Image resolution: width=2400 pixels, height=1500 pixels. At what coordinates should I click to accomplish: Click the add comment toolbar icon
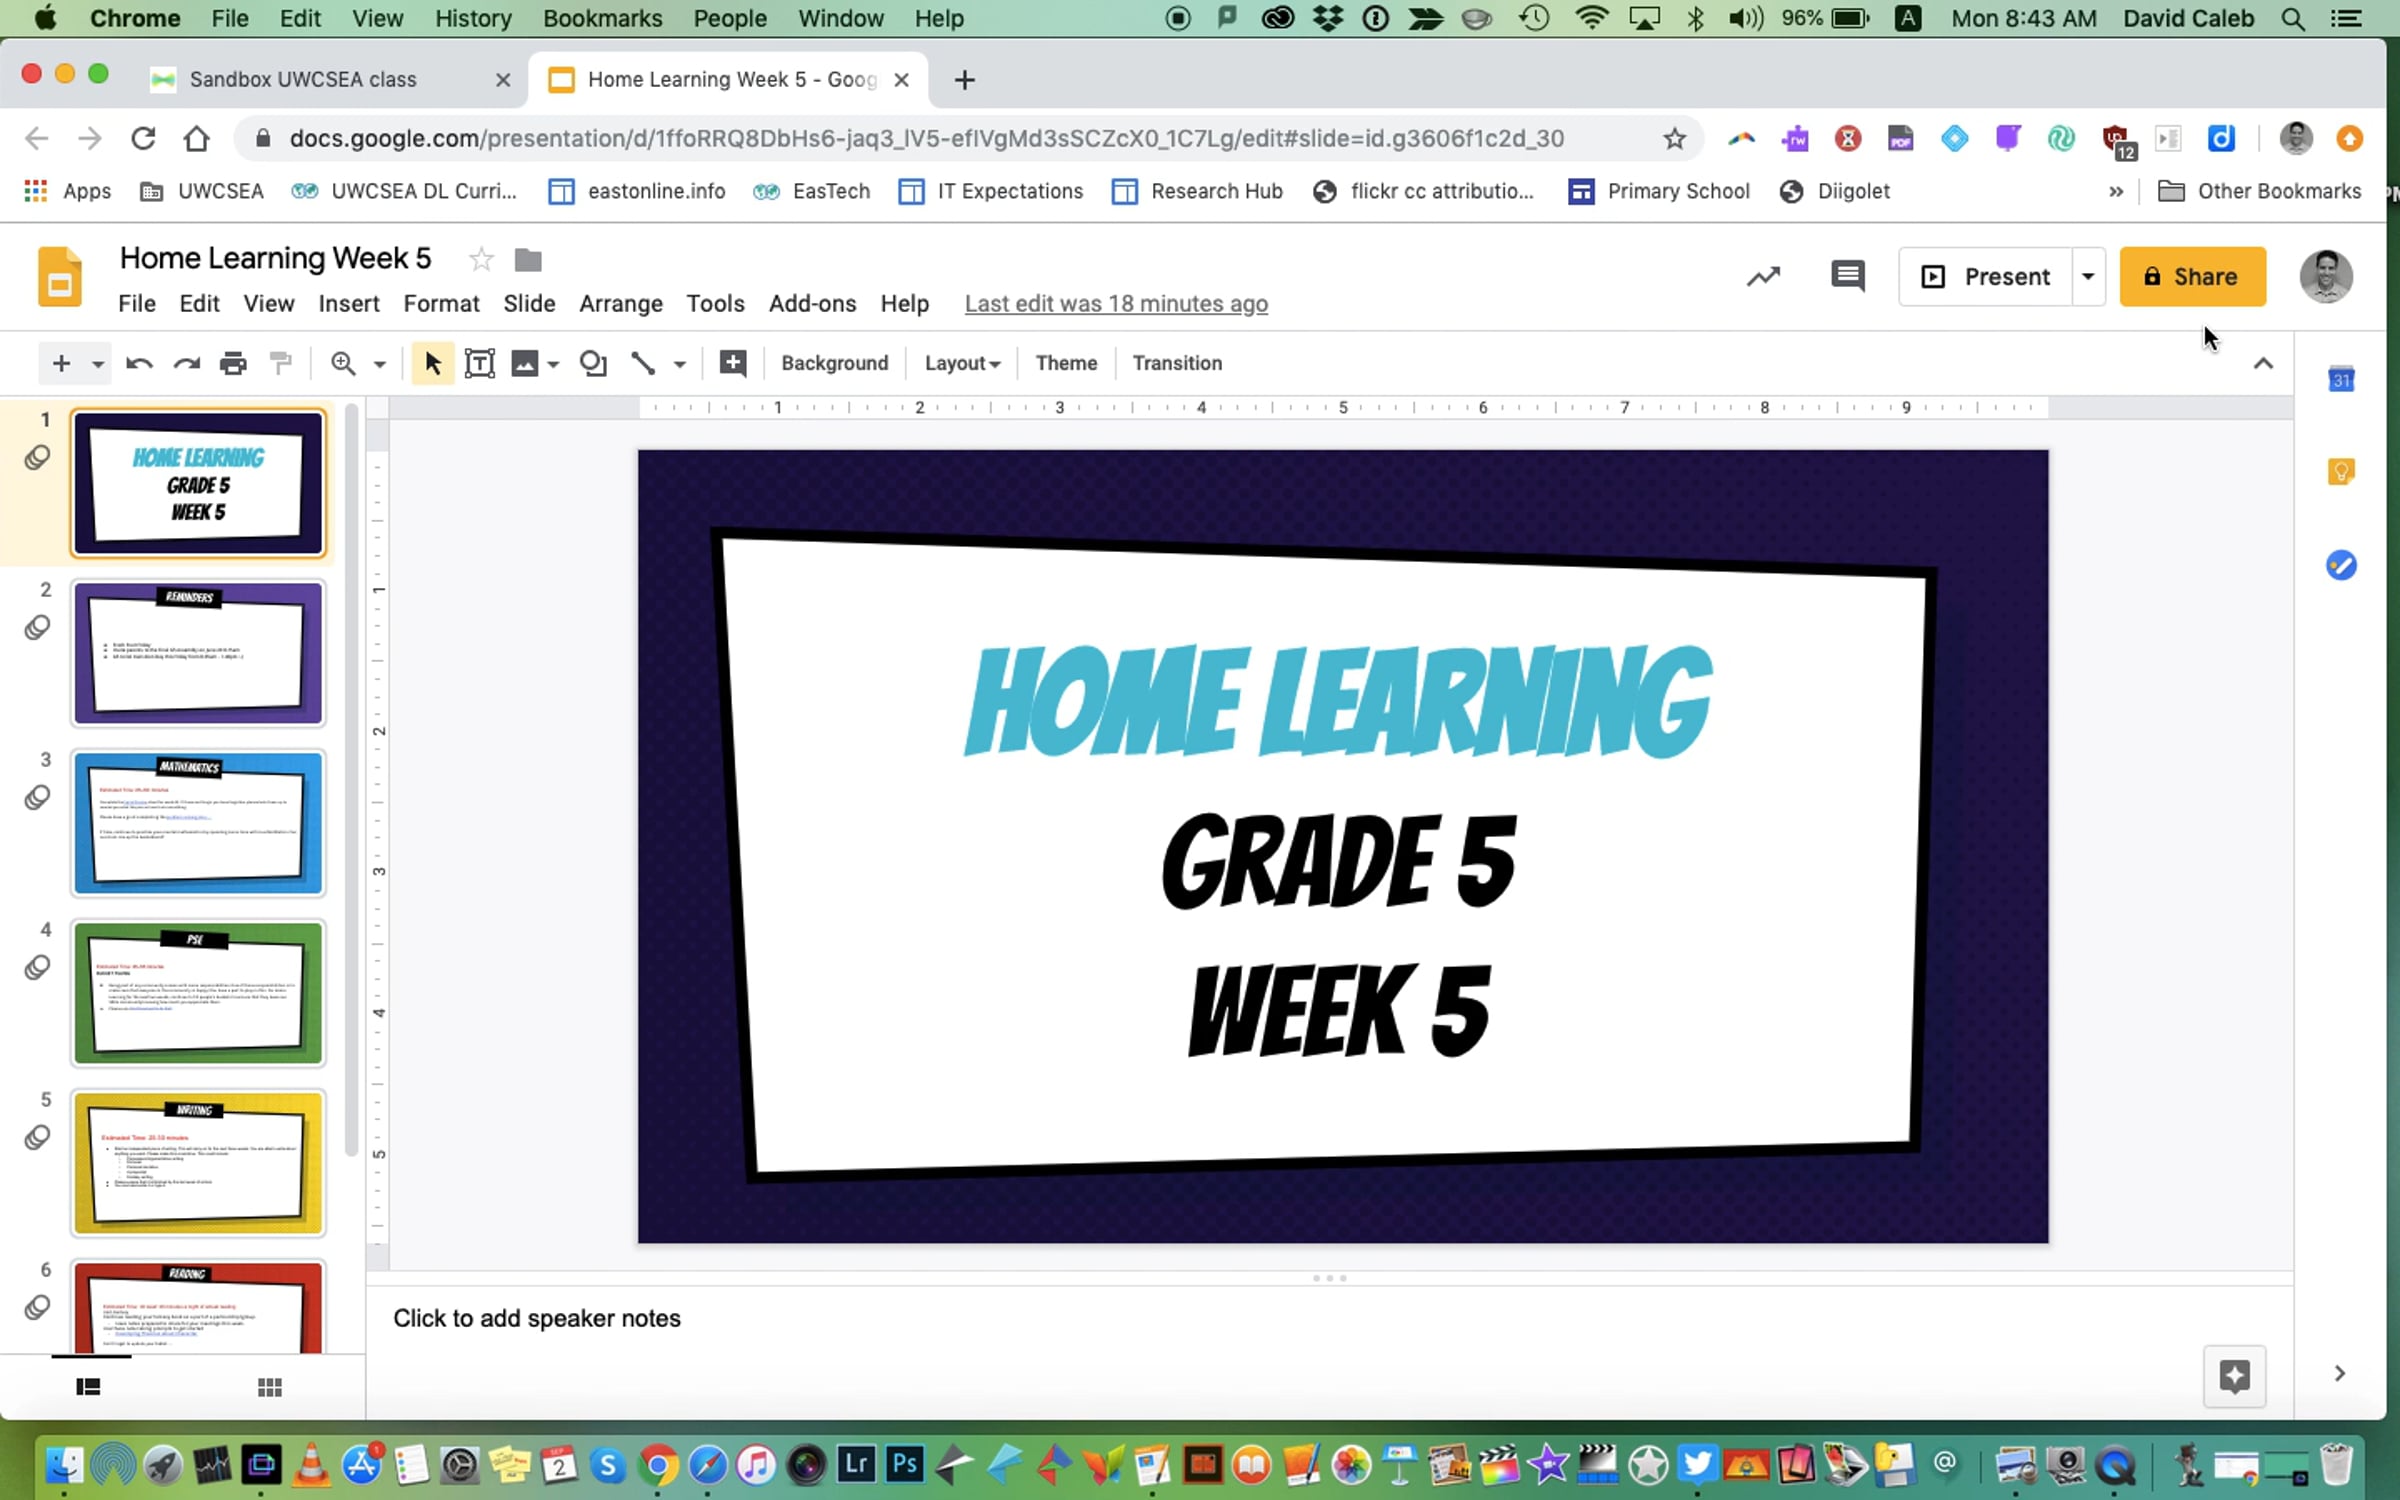click(732, 363)
